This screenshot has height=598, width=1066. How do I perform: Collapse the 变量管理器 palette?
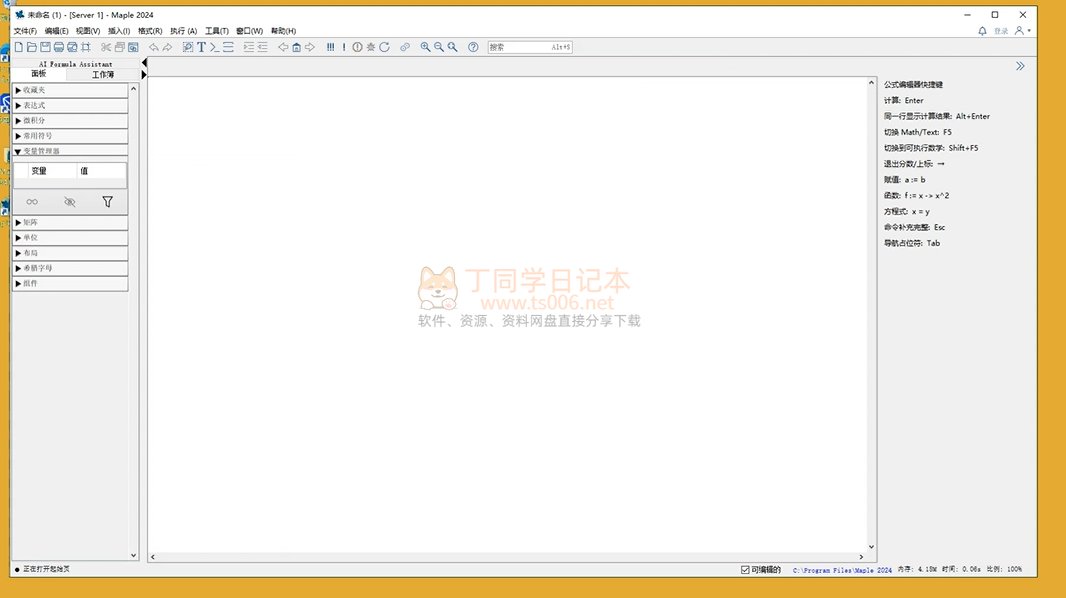pos(70,151)
